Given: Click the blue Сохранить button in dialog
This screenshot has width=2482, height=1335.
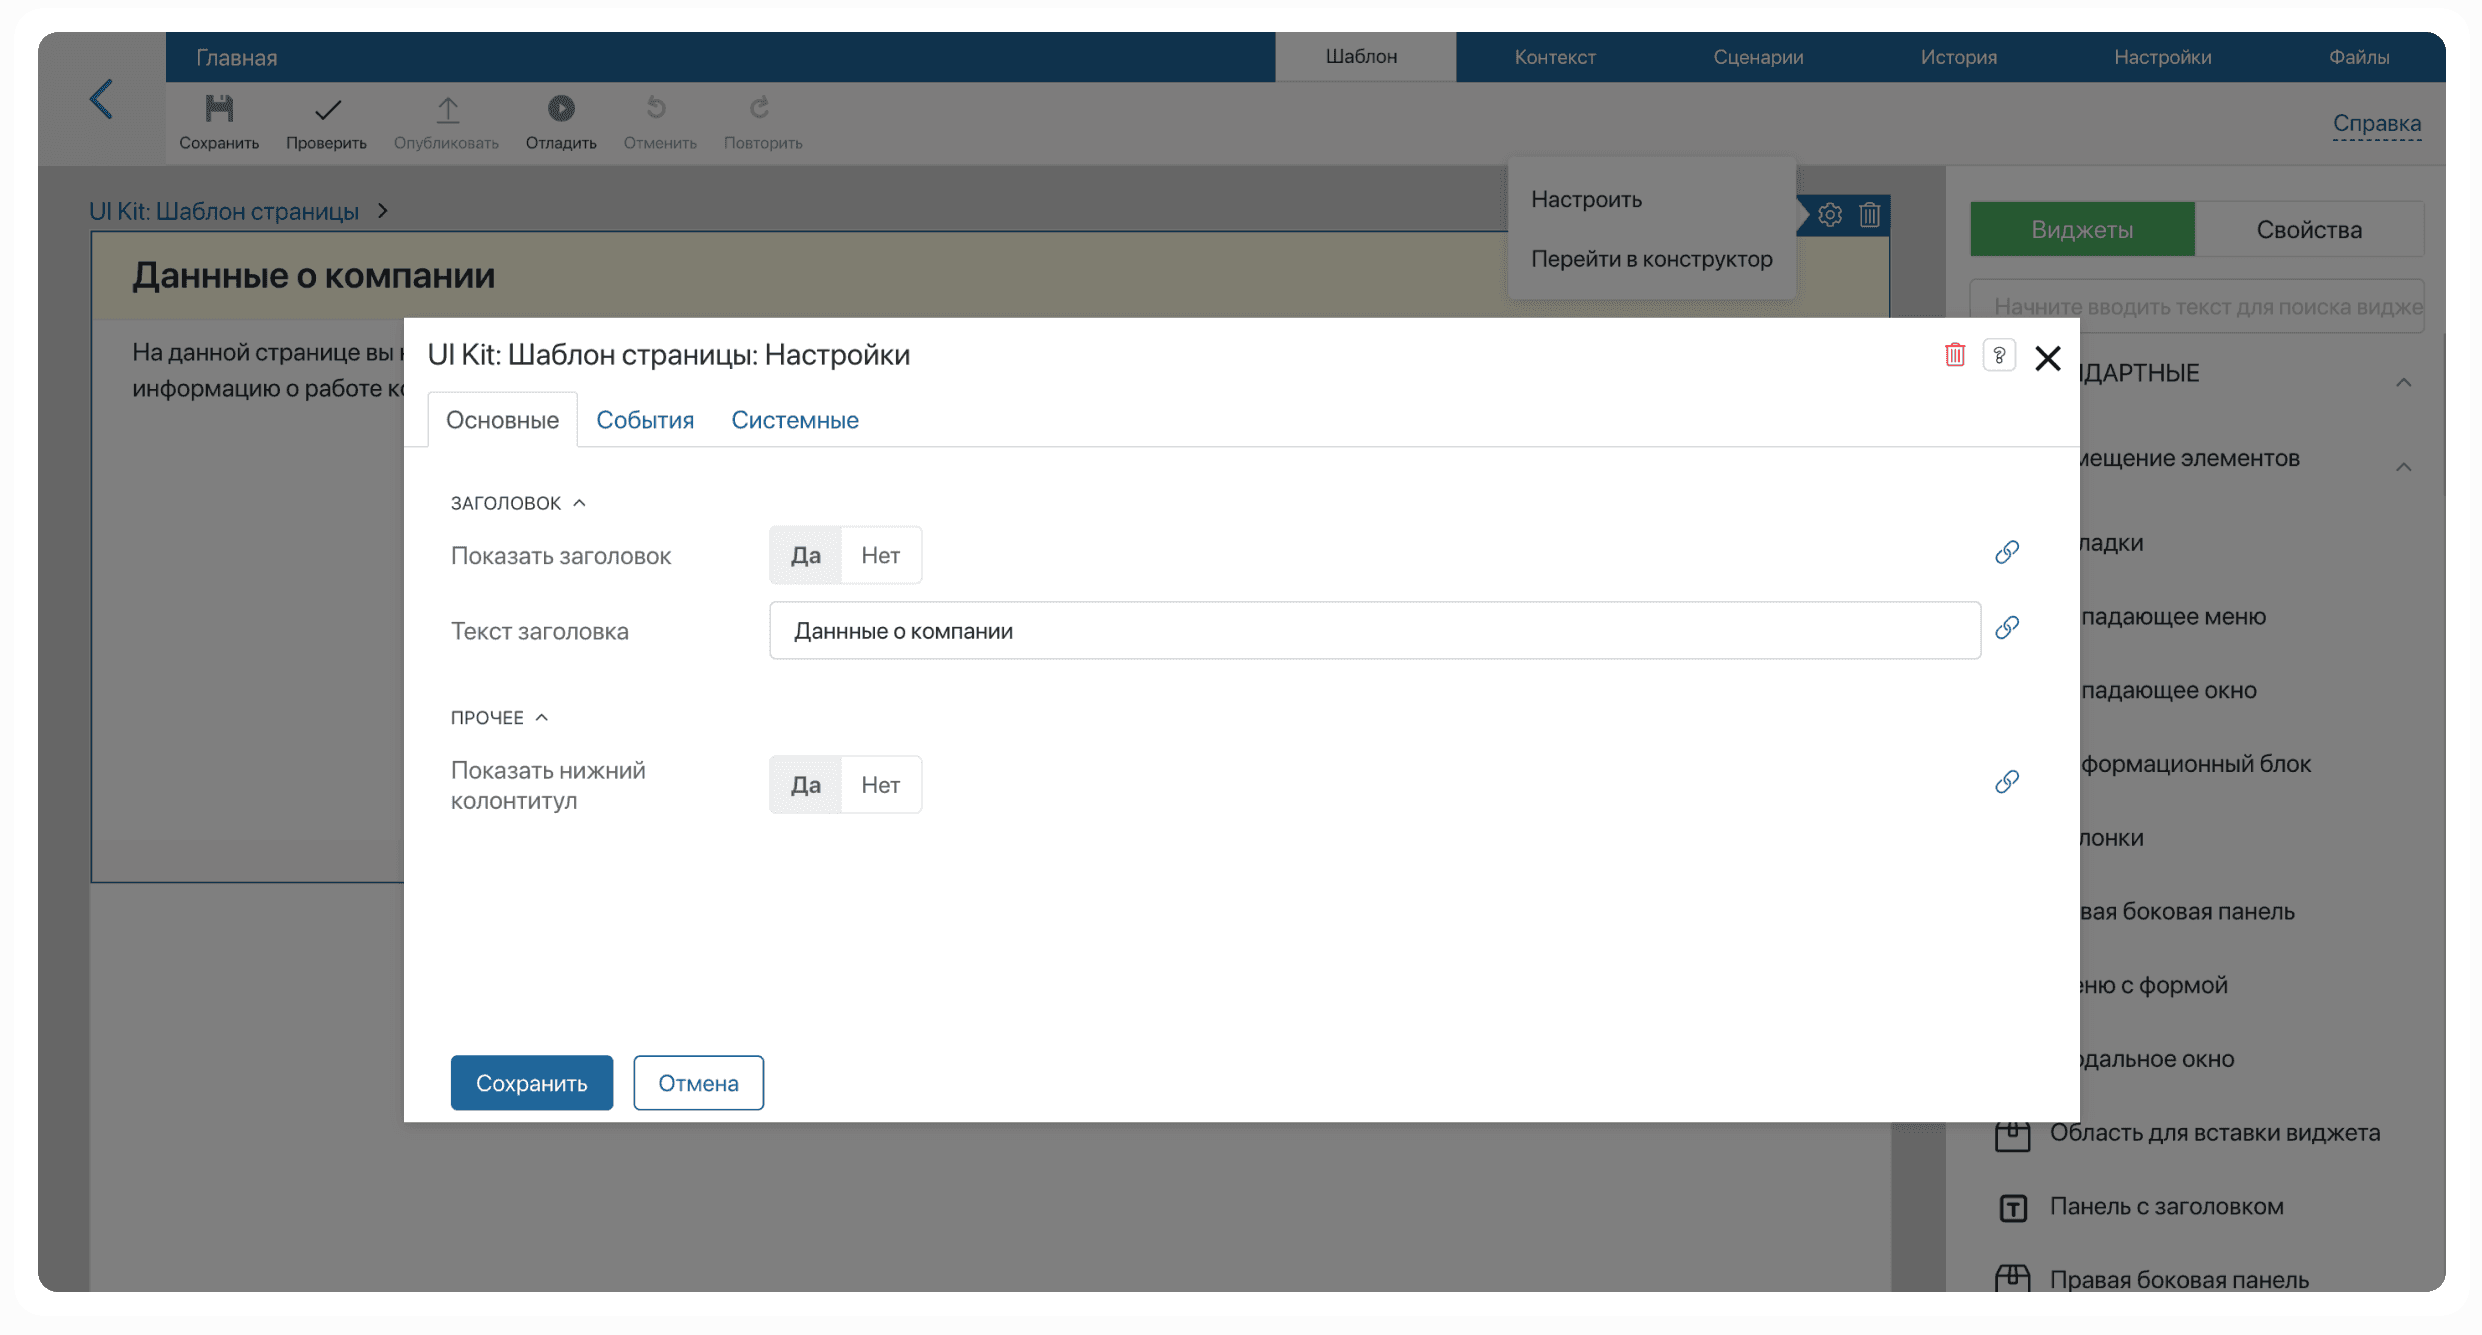Looking at the screenshot, I should point(531,1083).
